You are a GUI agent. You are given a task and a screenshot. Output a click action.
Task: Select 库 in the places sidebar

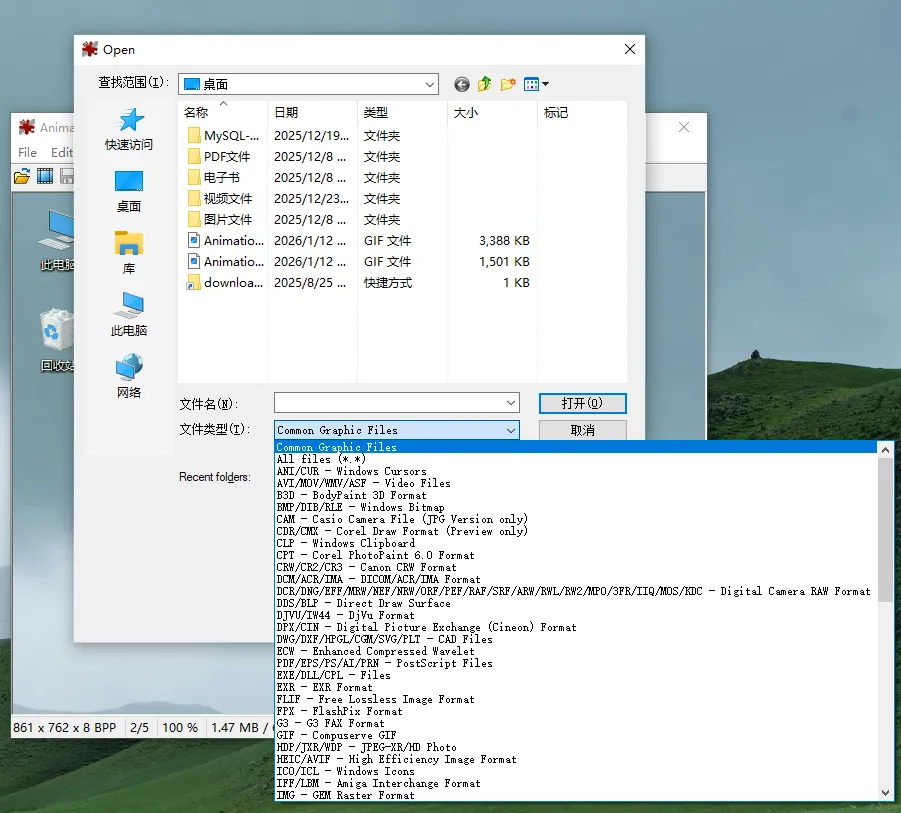click(129, 253)
